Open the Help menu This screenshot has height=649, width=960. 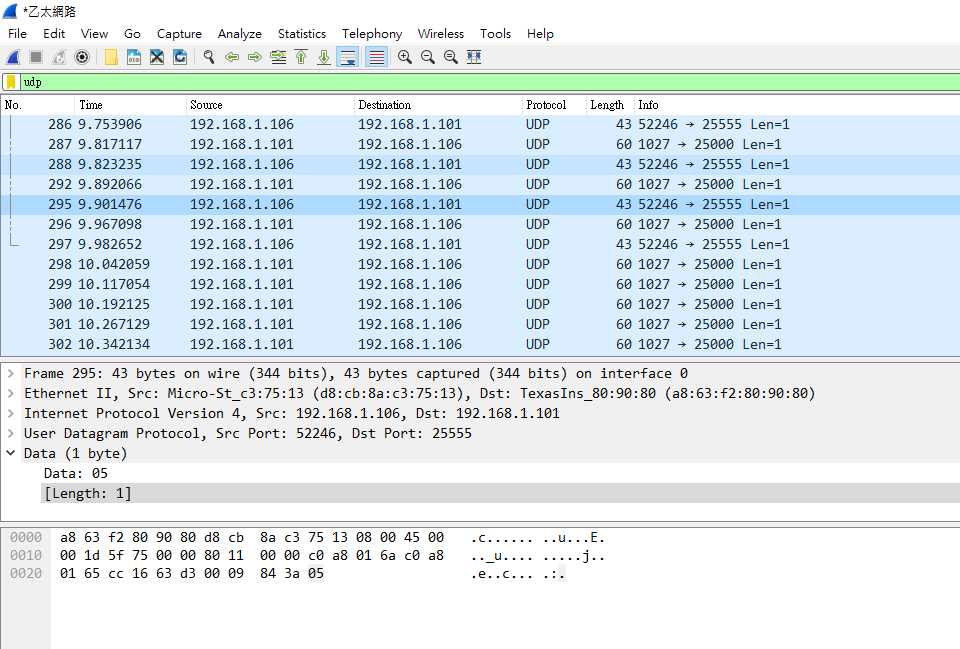540,34
